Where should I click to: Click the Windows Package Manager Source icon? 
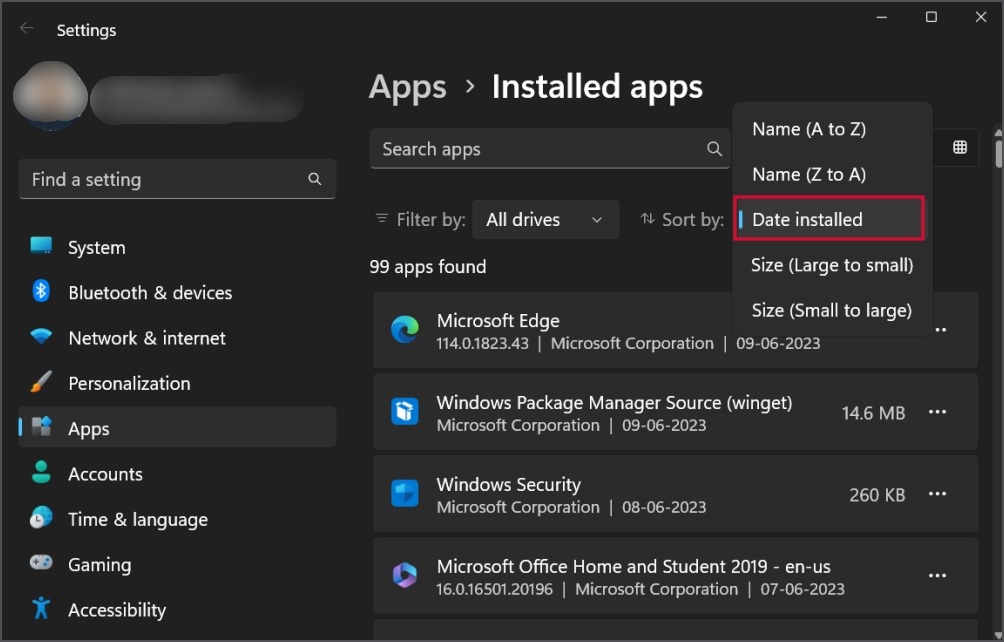(x=405, y=412)
